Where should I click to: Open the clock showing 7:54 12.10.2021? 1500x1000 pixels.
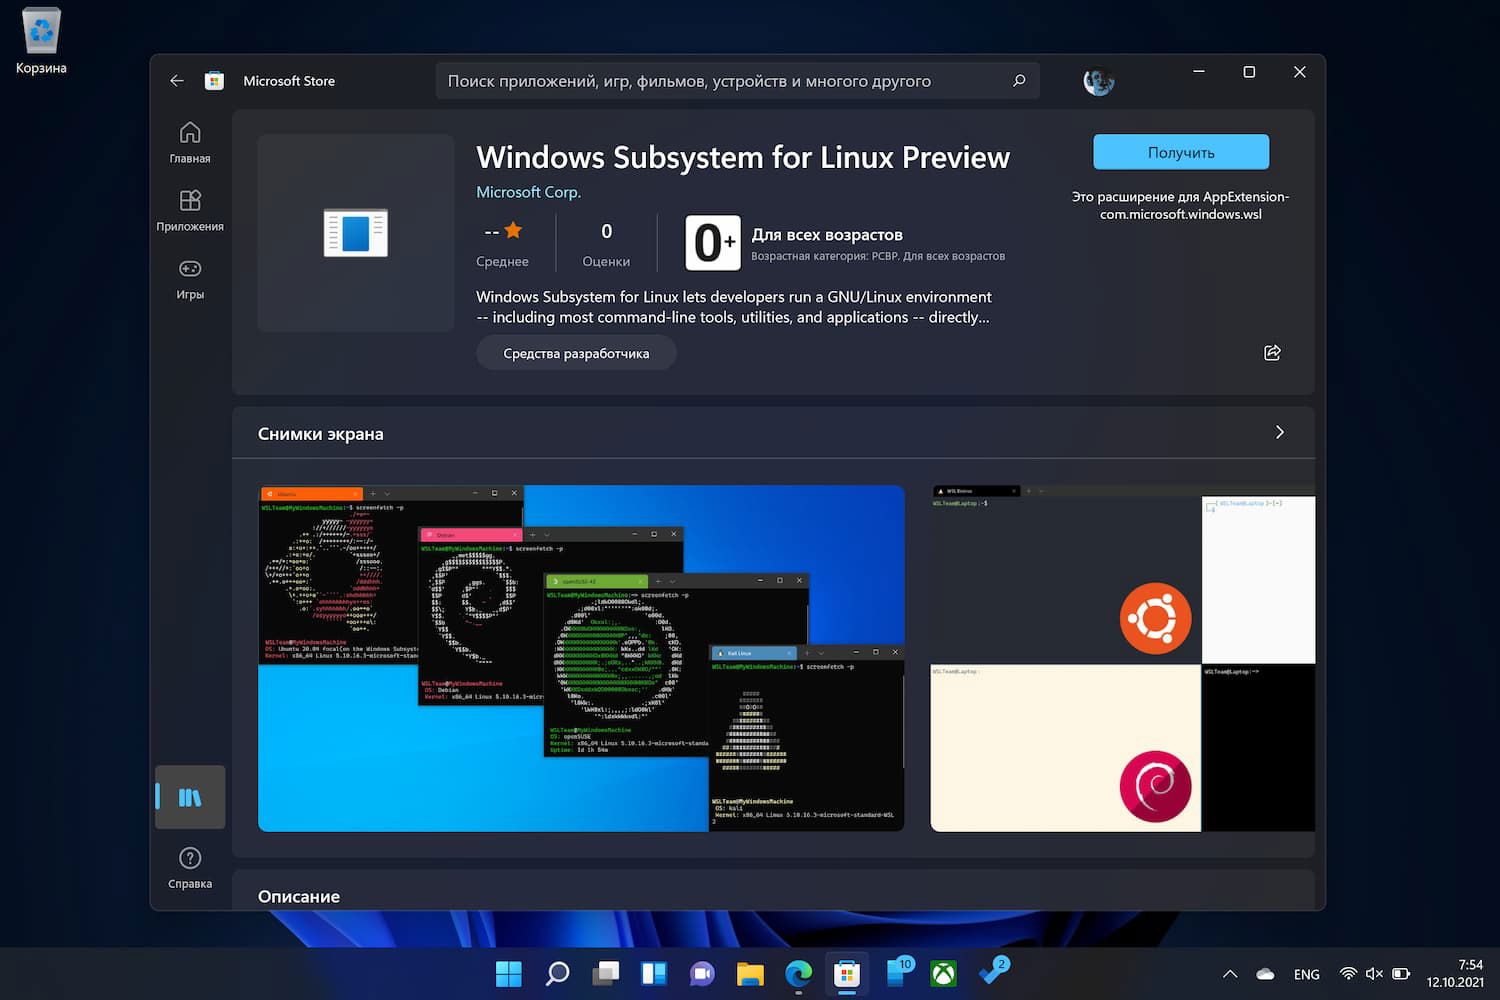[x=1455, y=973]
